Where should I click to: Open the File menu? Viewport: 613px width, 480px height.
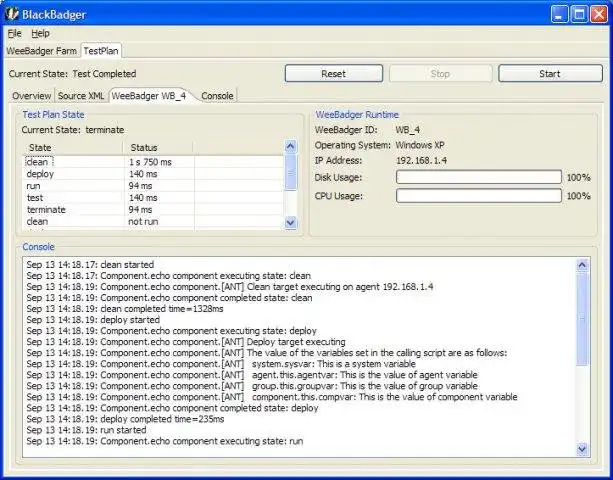tap(14, 34)
